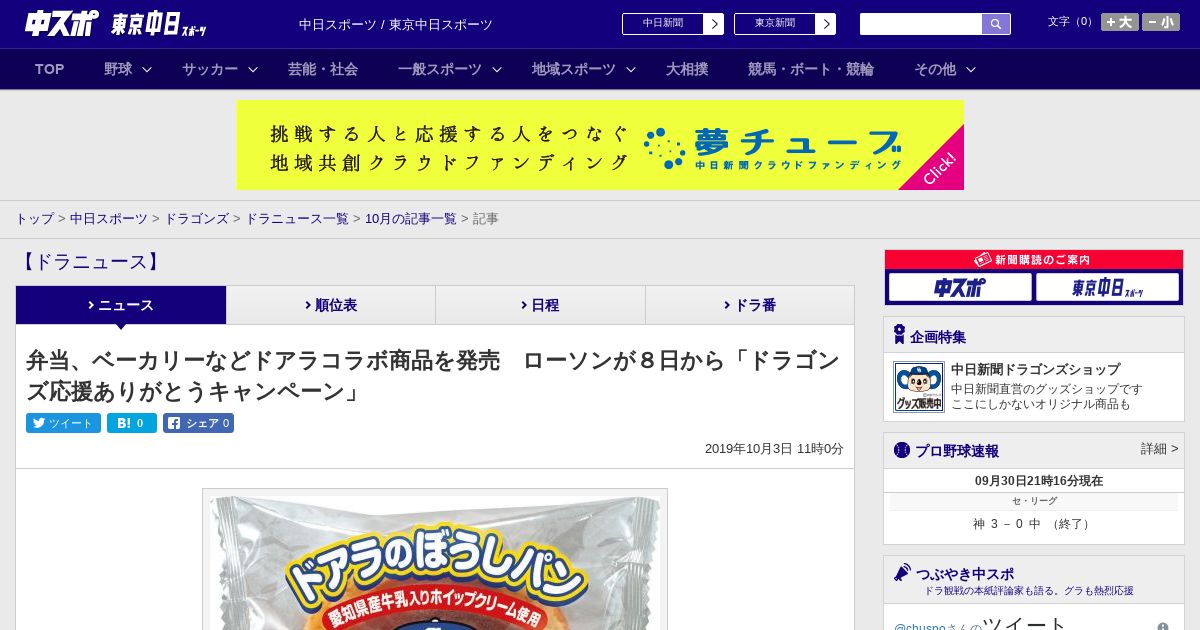Open 中スポ subscription banner button
1200x630 pixels.
(960, 287)
